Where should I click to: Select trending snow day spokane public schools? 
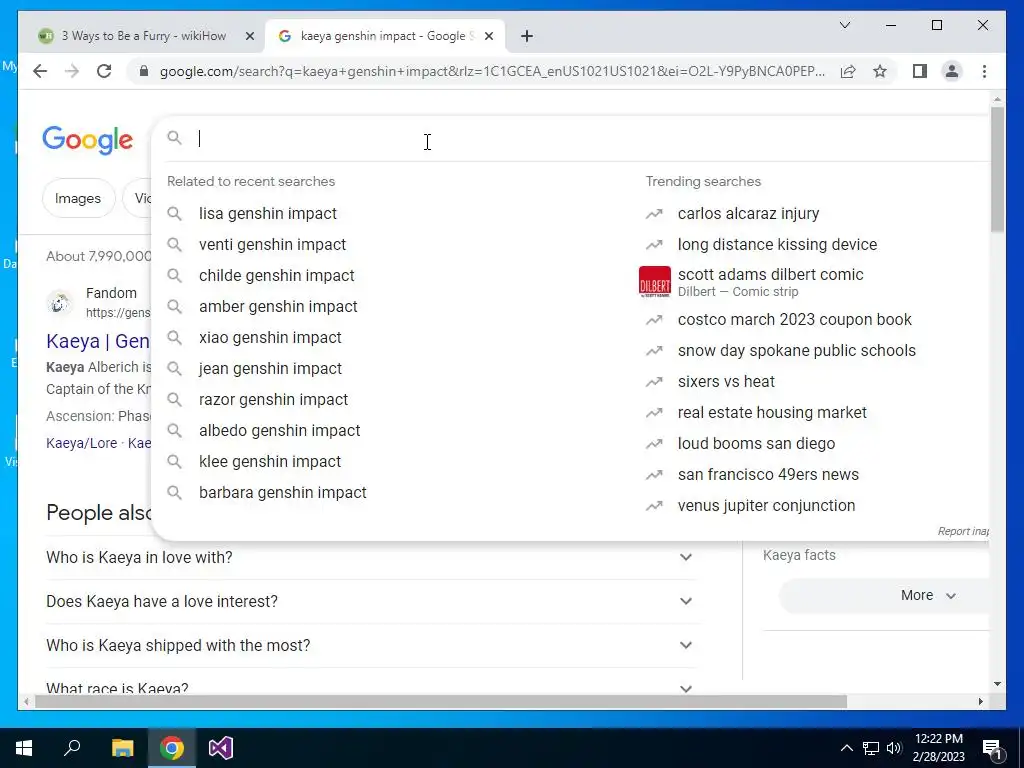796,351
